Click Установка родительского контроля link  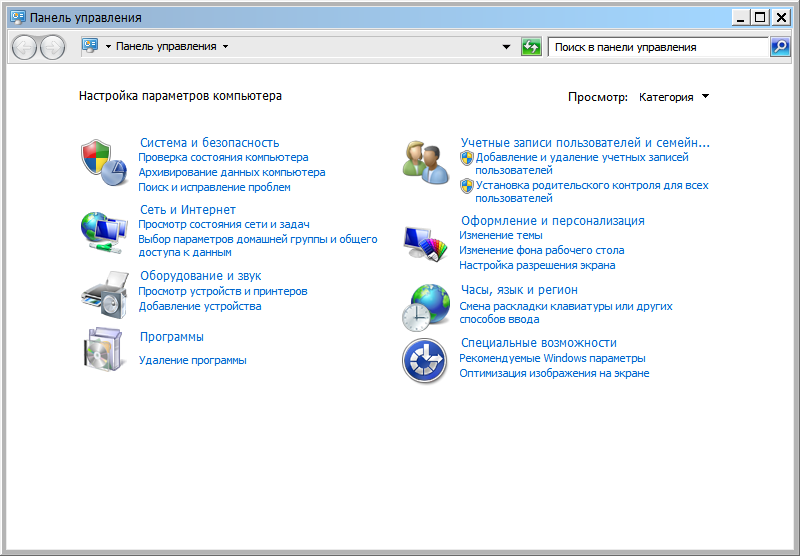point(592,192)
